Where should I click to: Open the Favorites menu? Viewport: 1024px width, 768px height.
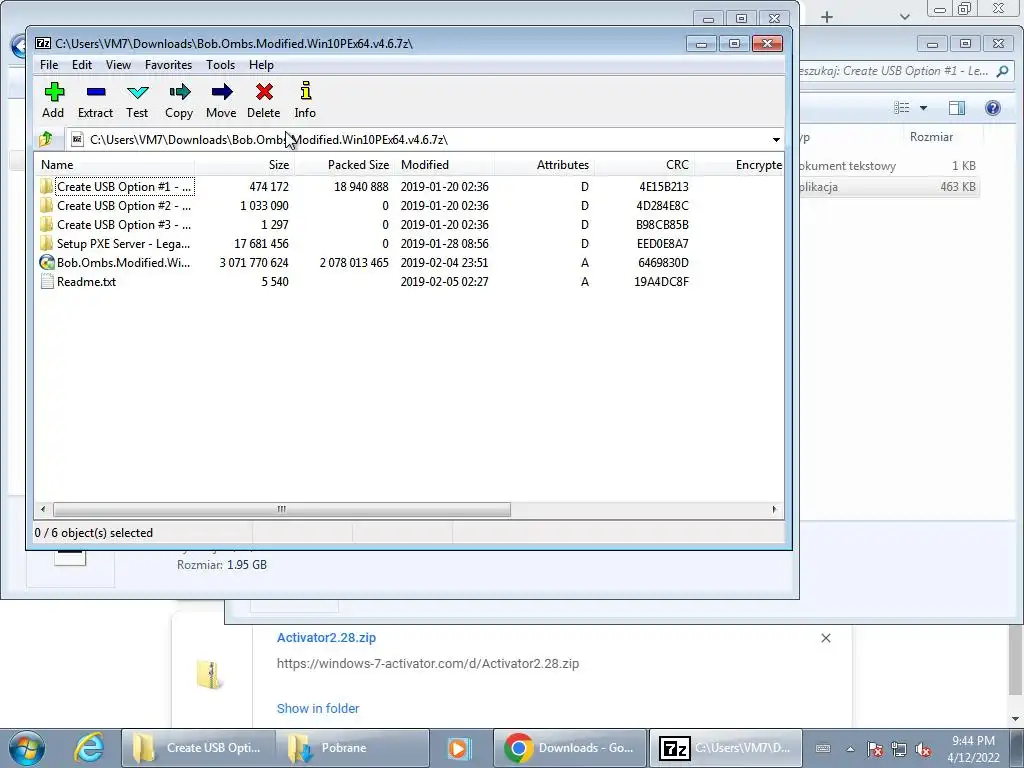pos(168,65)
